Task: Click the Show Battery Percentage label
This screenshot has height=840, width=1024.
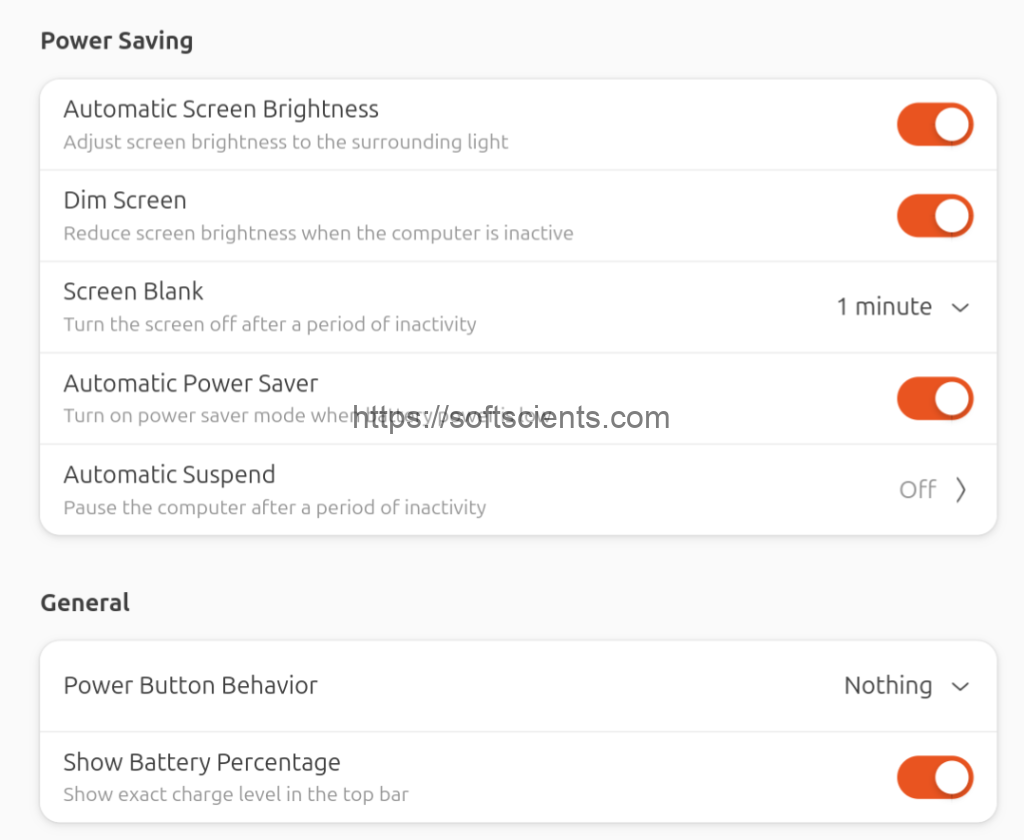Action: click(x=201, y=763)
